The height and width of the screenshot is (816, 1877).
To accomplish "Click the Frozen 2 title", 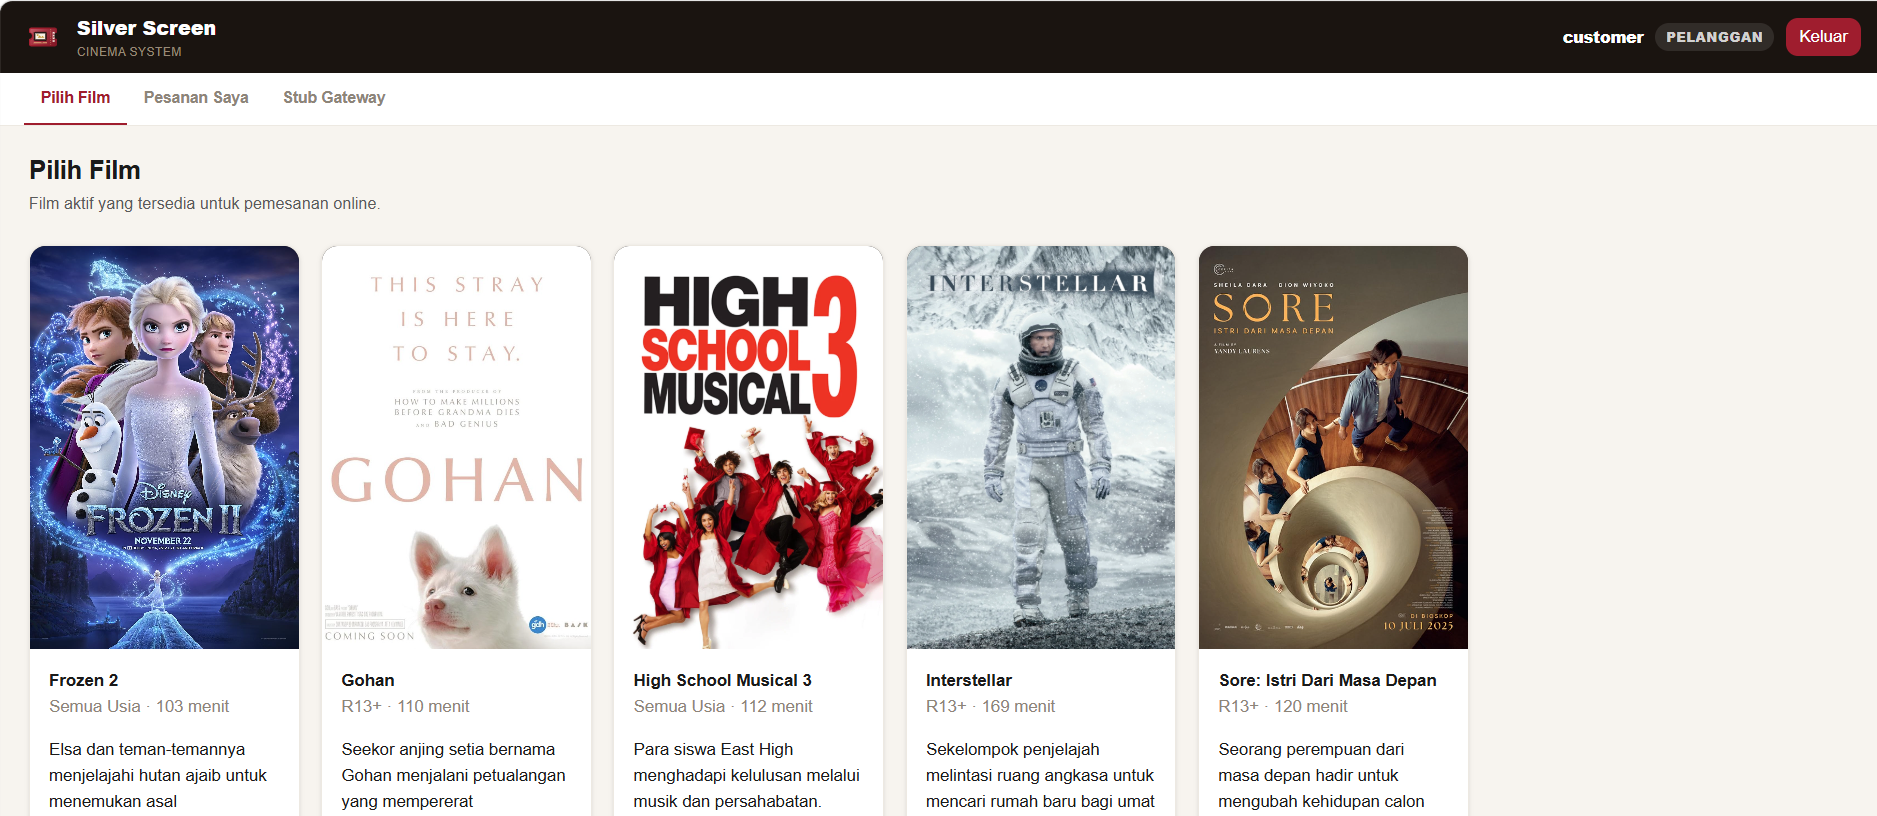I will (x=84, y=680).
